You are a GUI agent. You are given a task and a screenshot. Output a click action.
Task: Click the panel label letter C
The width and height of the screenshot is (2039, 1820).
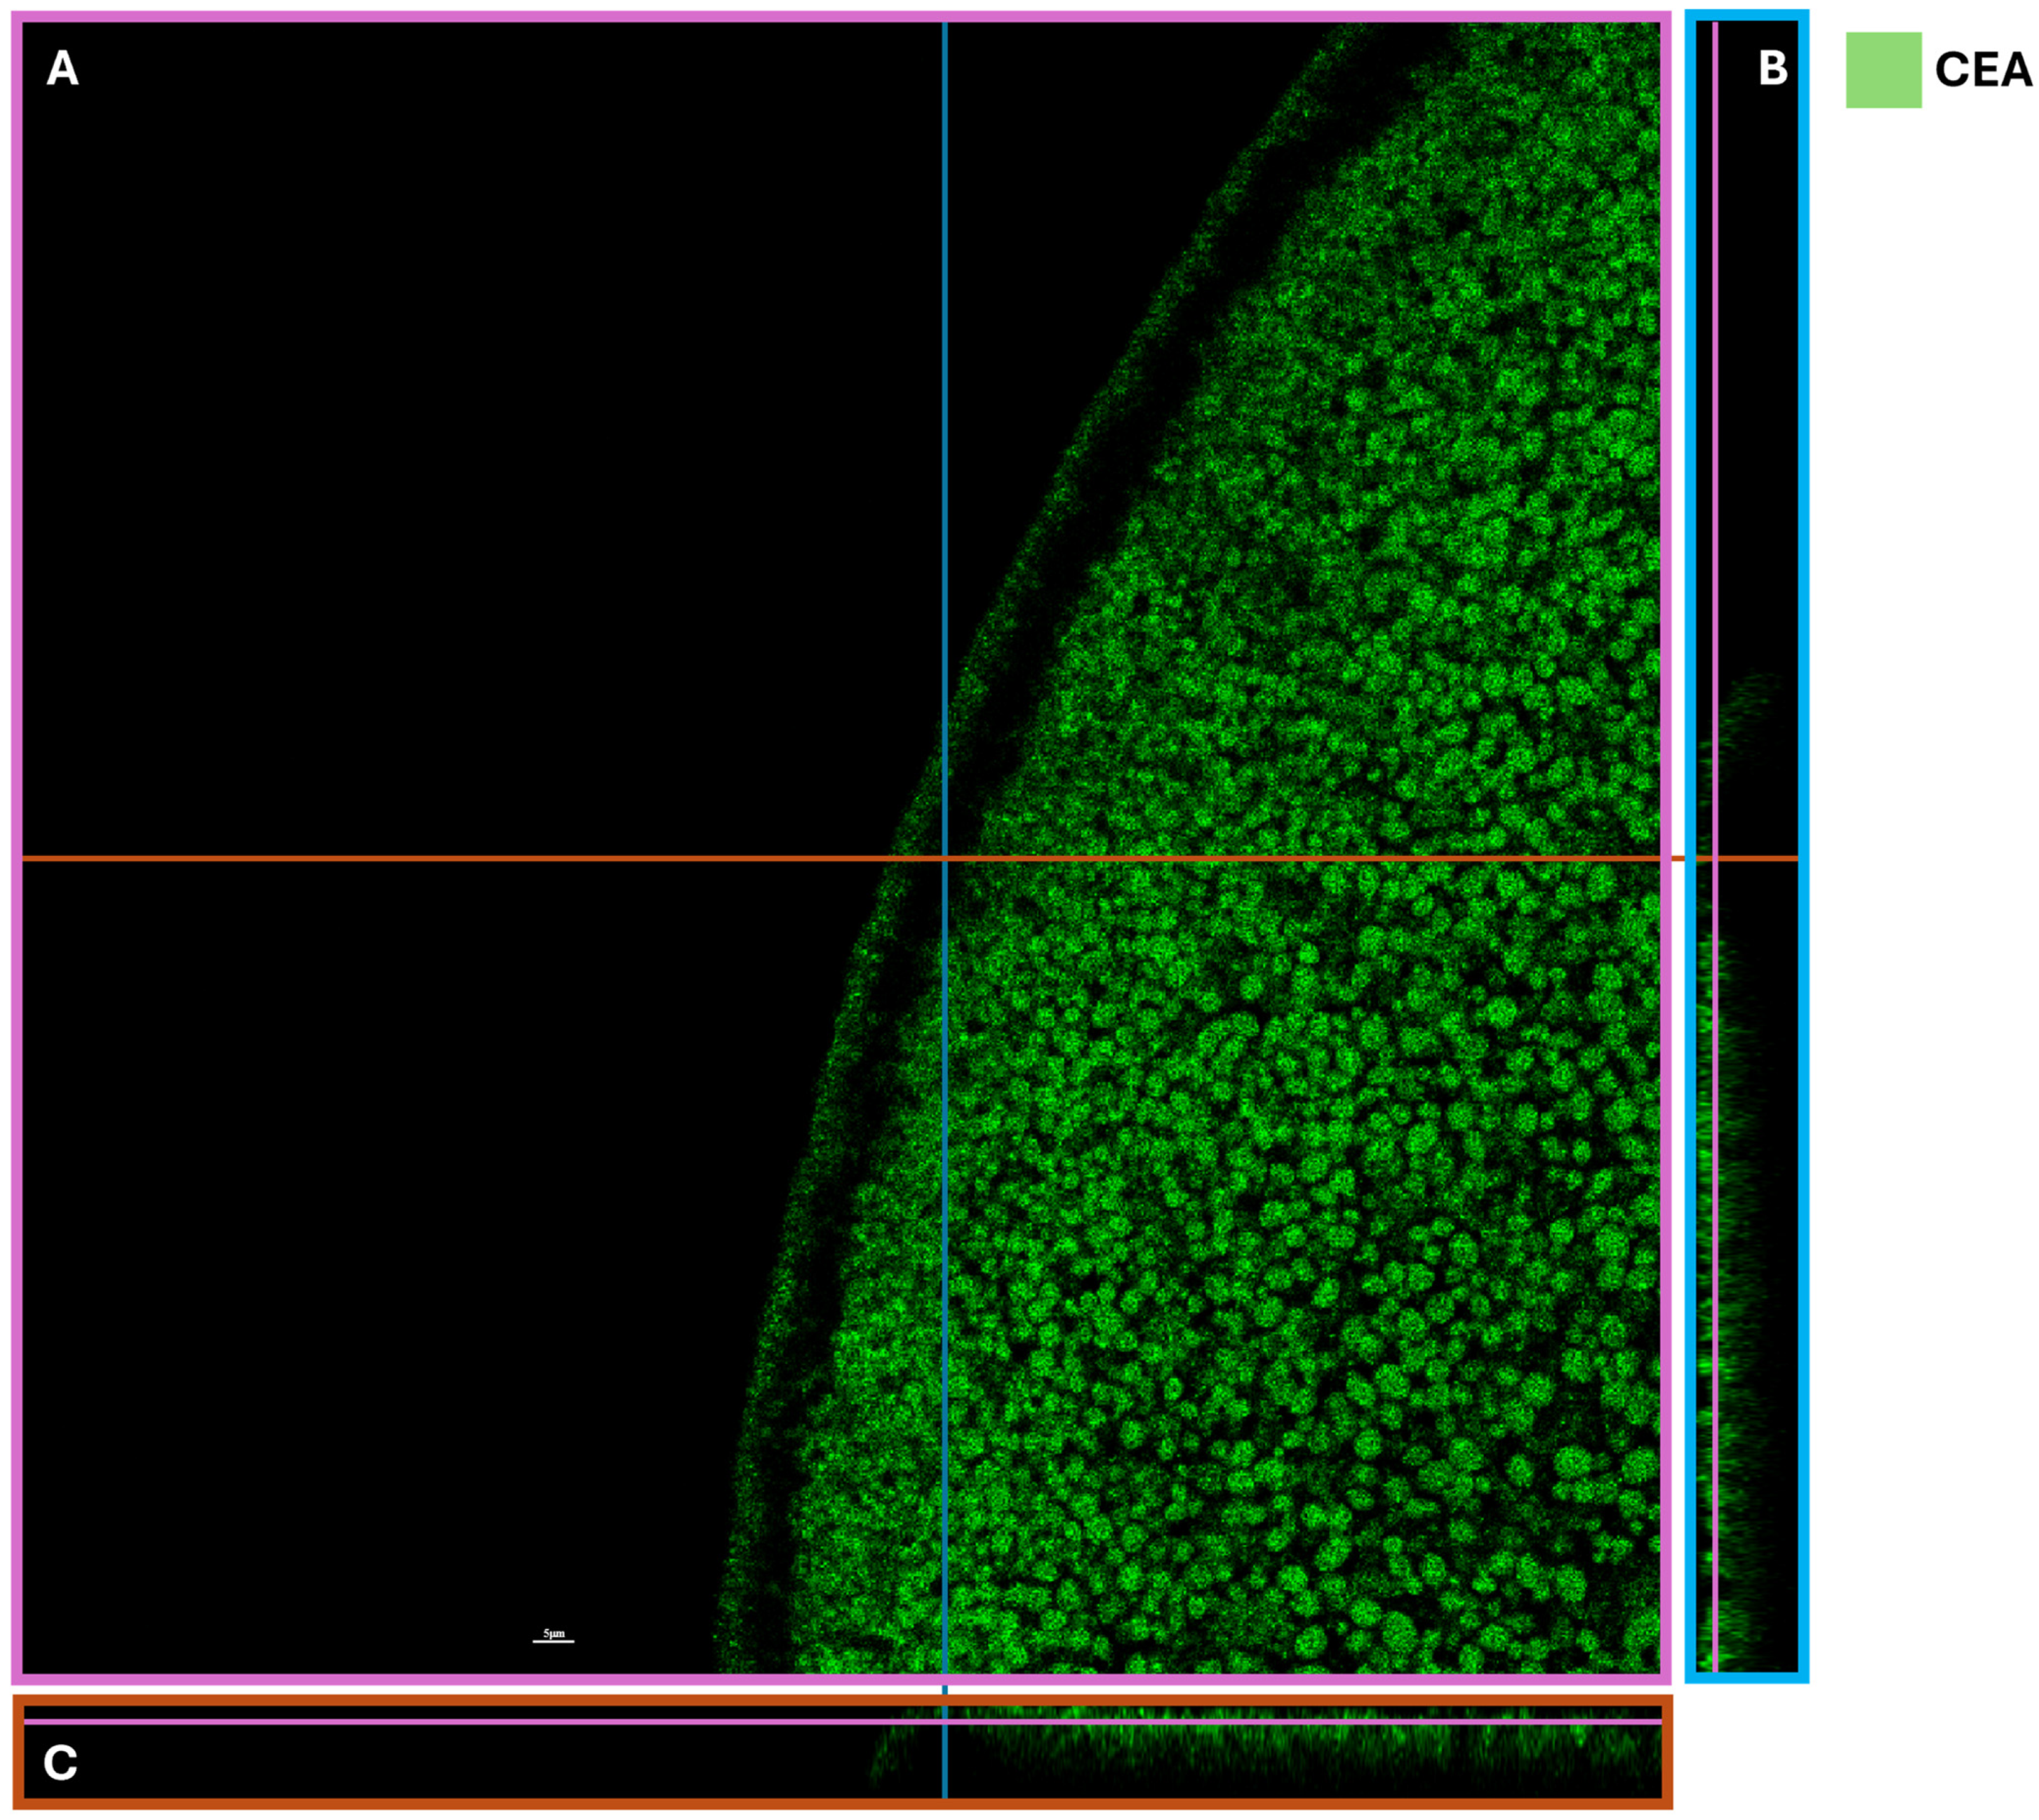tap(60, 1763)
